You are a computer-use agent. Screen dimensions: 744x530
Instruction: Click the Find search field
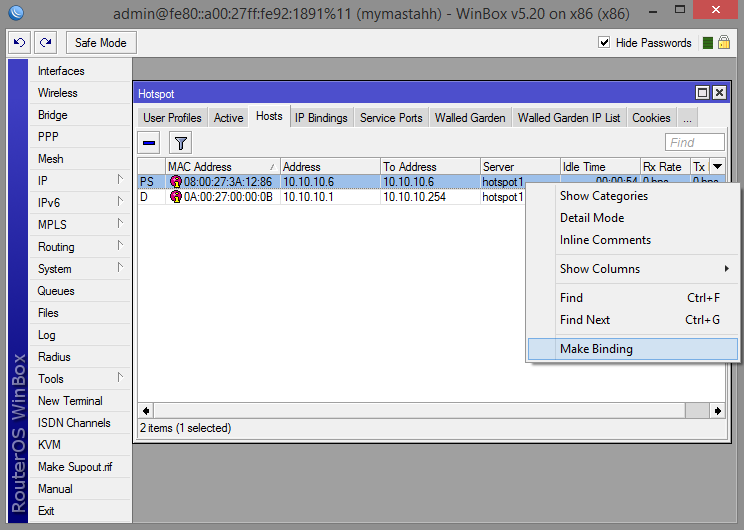click(695, 142)
